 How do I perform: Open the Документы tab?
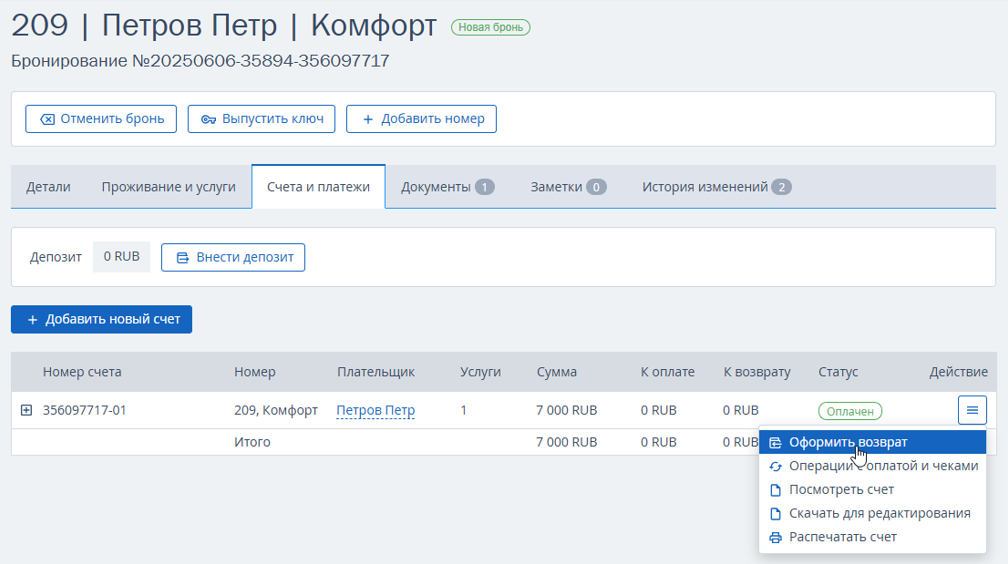coord(447,186)
